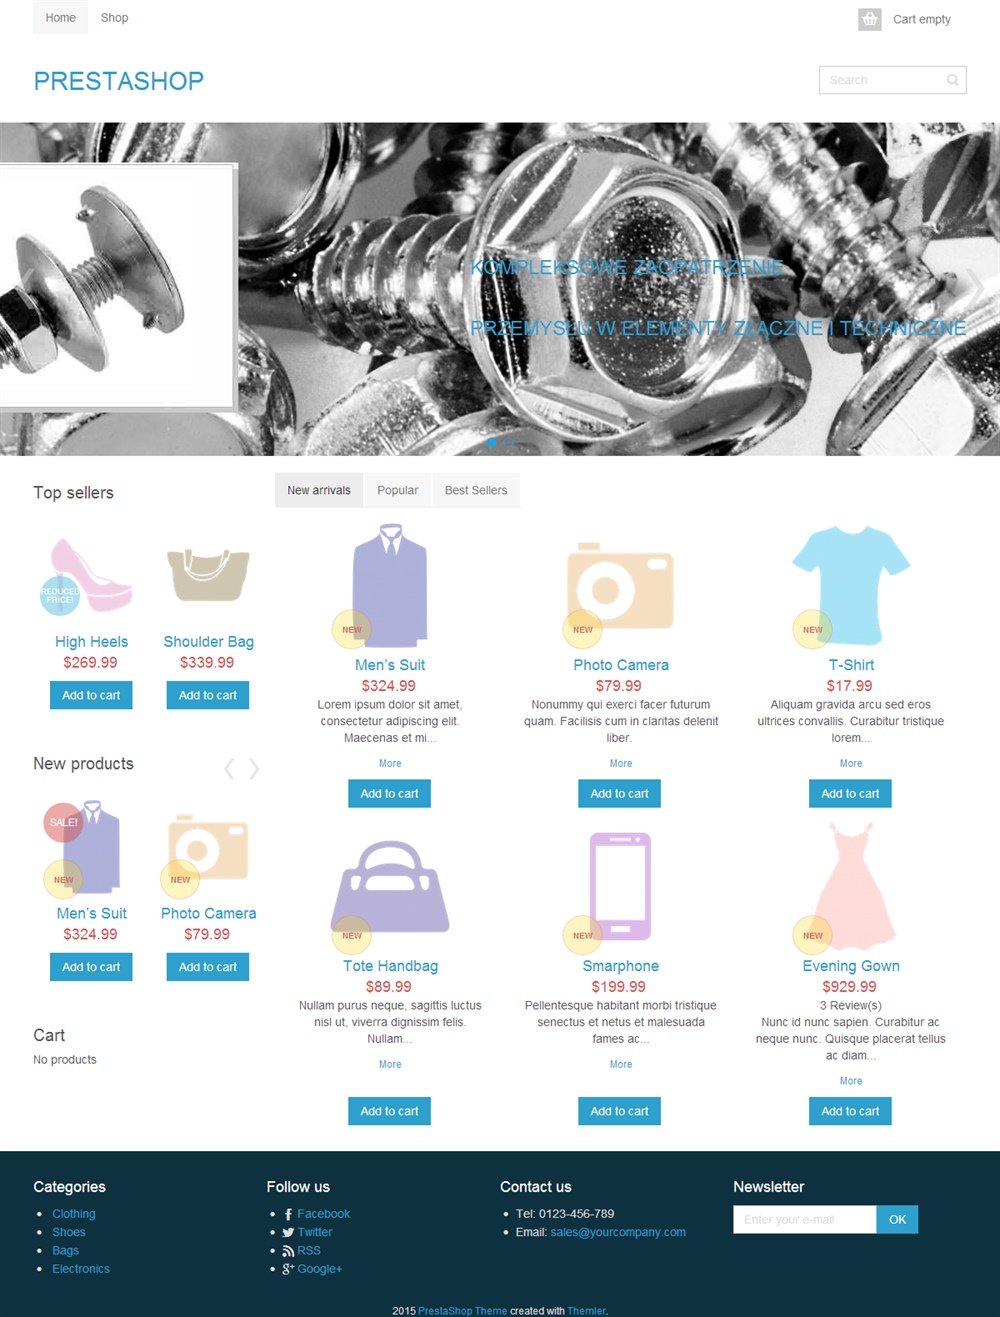Click More under Photo Camera description
1000x1317 pixels.
(x=621, y=763)
